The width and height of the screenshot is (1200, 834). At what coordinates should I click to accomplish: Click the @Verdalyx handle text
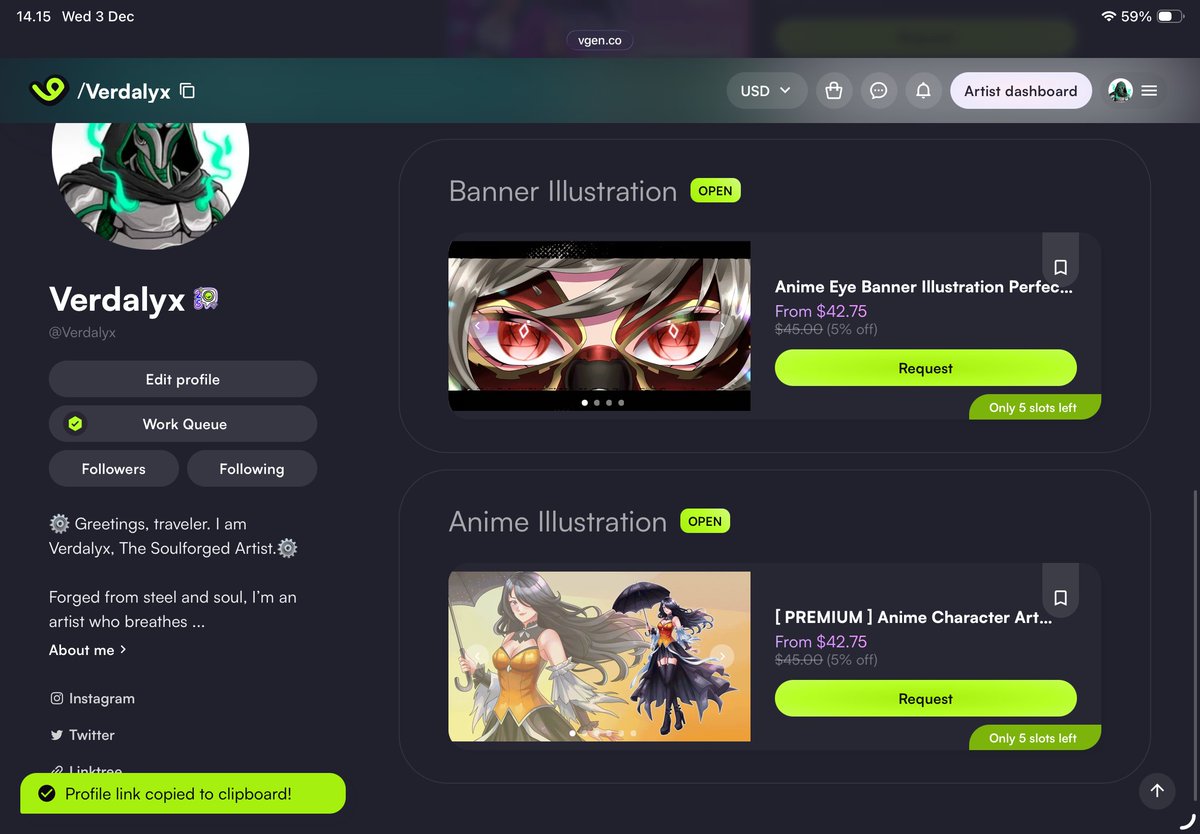(82, 332)
